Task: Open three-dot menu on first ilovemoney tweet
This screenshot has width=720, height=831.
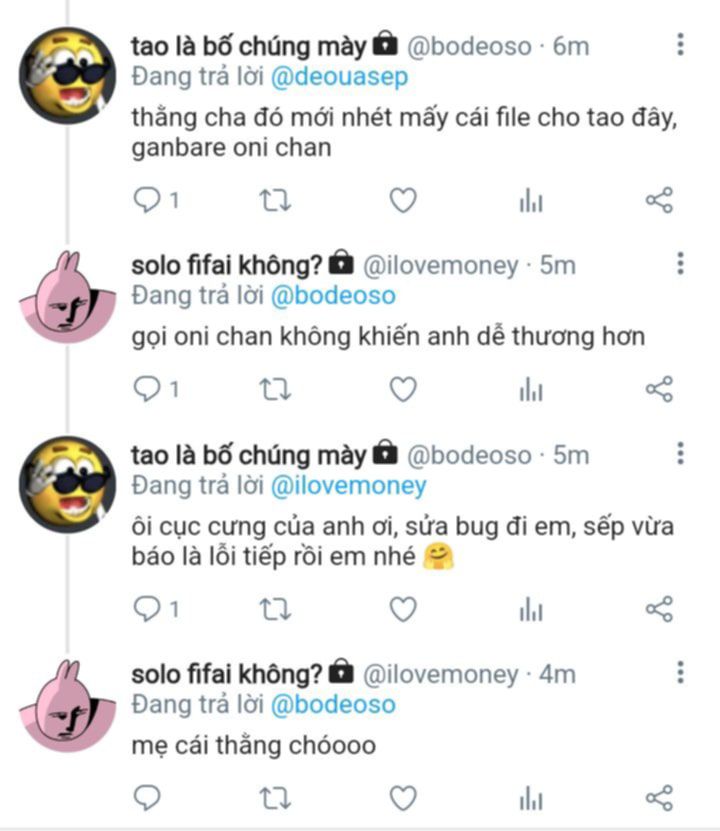Action: coord(680,264)
